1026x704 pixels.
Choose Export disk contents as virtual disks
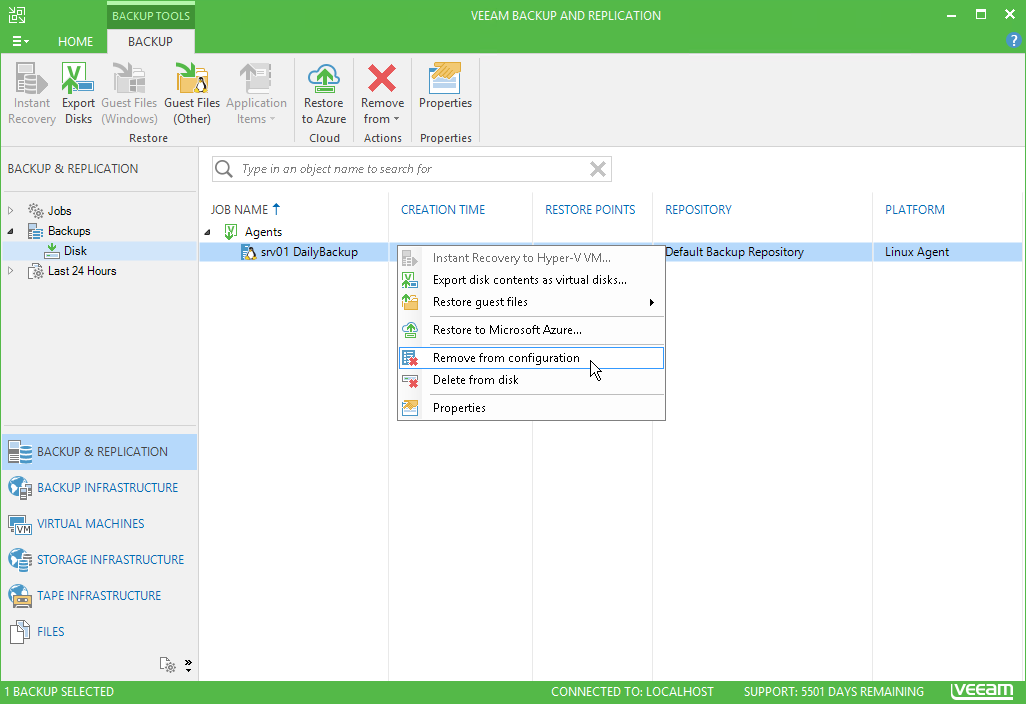[x=531, y=279]
